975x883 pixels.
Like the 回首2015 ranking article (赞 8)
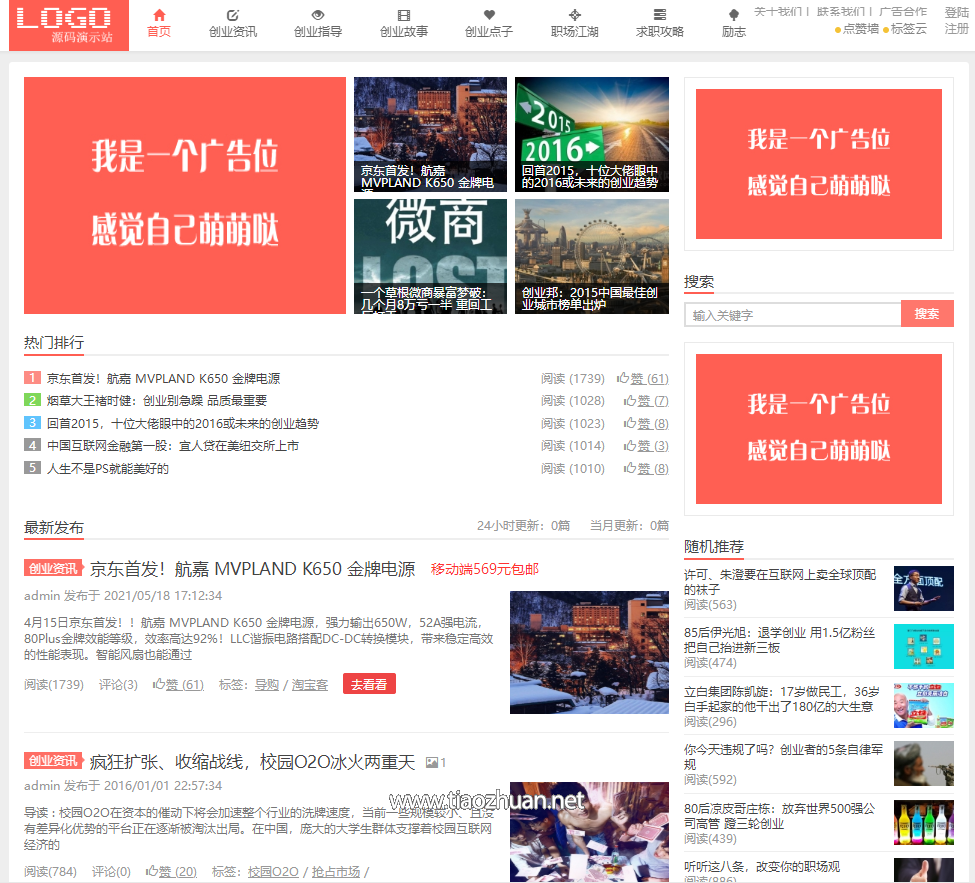(x=647, y=423)
